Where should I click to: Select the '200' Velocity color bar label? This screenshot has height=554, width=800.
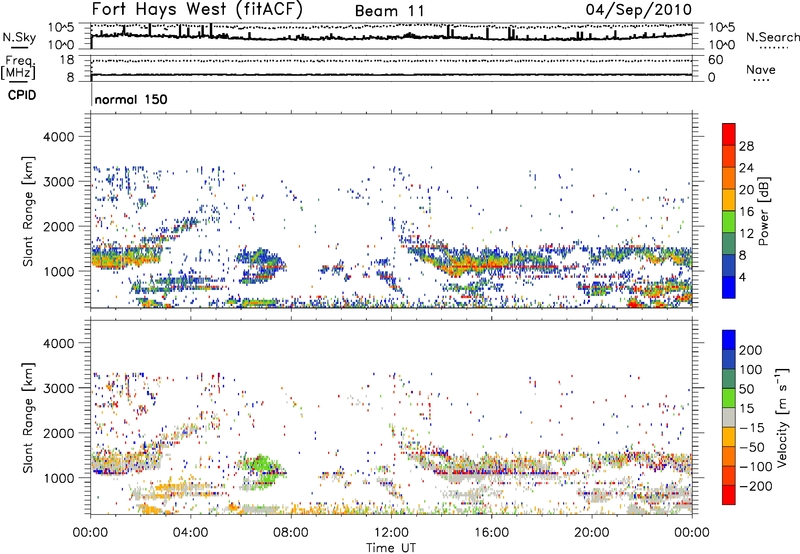pyautogui.click(x=751, y=350)
